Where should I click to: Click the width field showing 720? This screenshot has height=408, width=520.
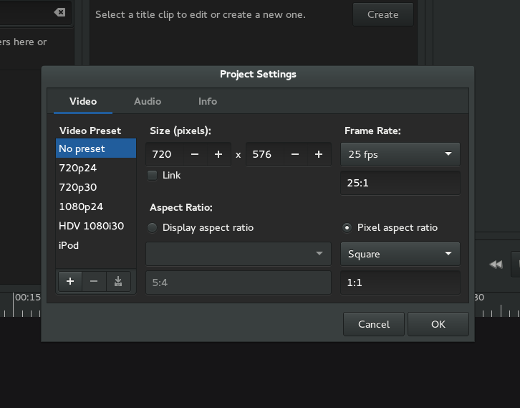point(165,154)
